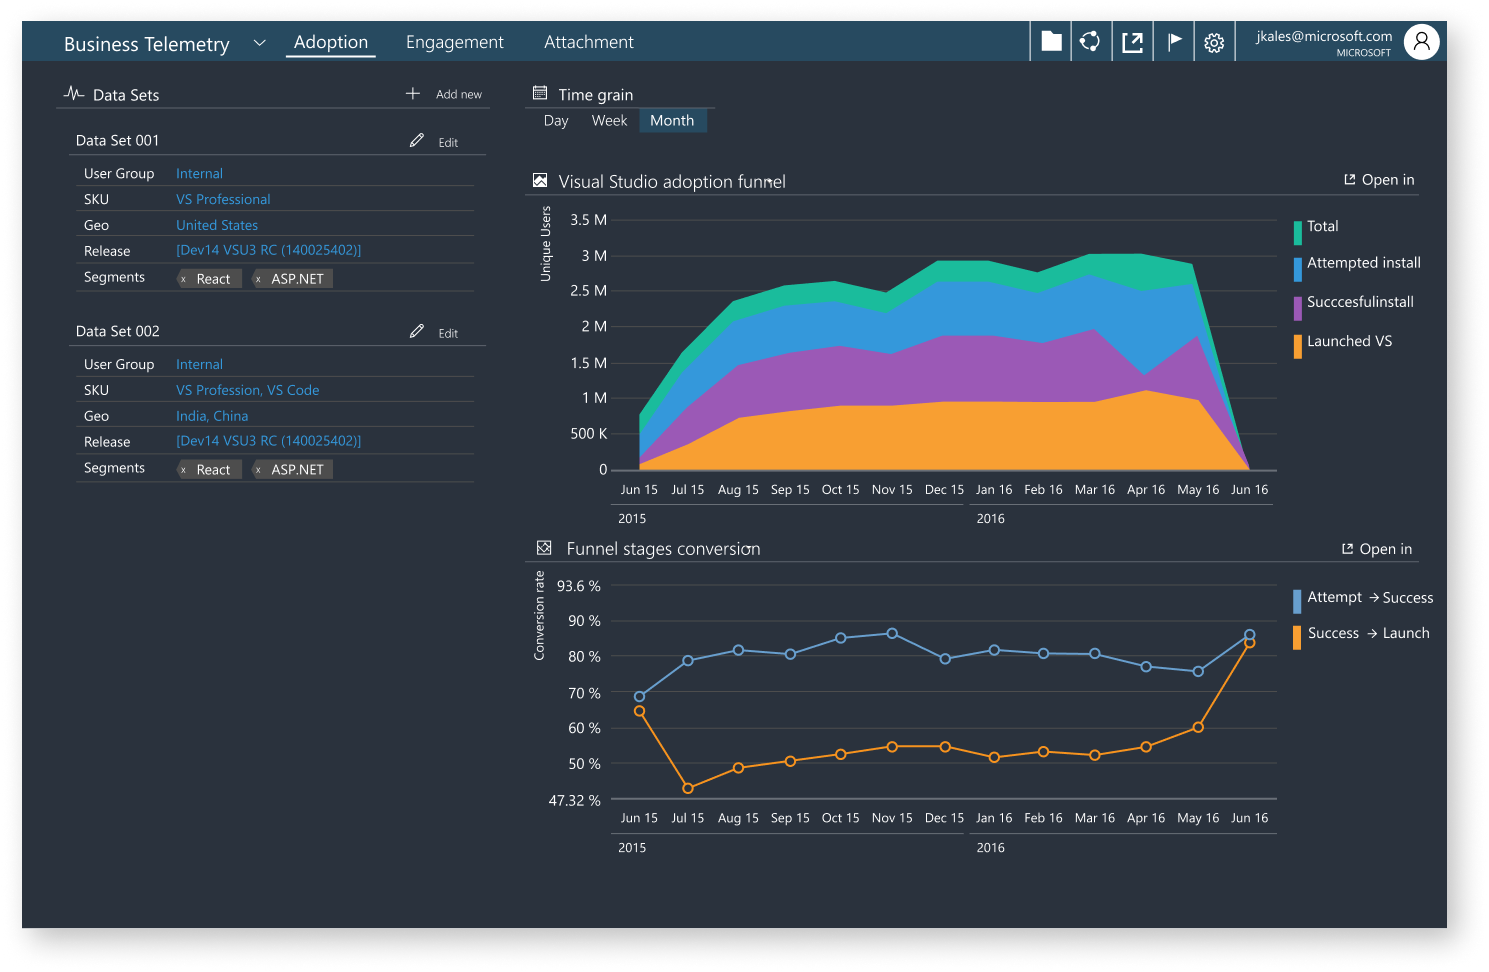Viewport: 1489px width, 972px height.
Task: Click the flag icon in header
Action: [x=1174, y=41]
